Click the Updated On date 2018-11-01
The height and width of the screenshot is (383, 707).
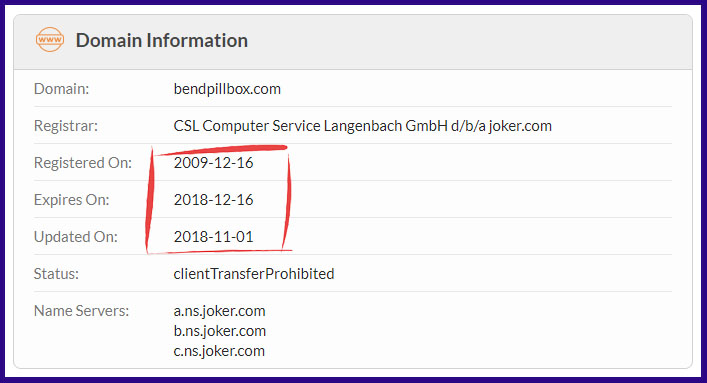pyautogui.click(x=213, y=237)
